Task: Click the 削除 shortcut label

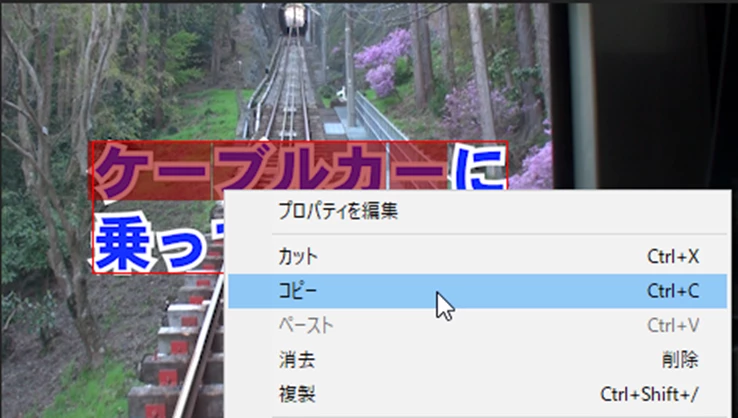Action: point(680,360)
